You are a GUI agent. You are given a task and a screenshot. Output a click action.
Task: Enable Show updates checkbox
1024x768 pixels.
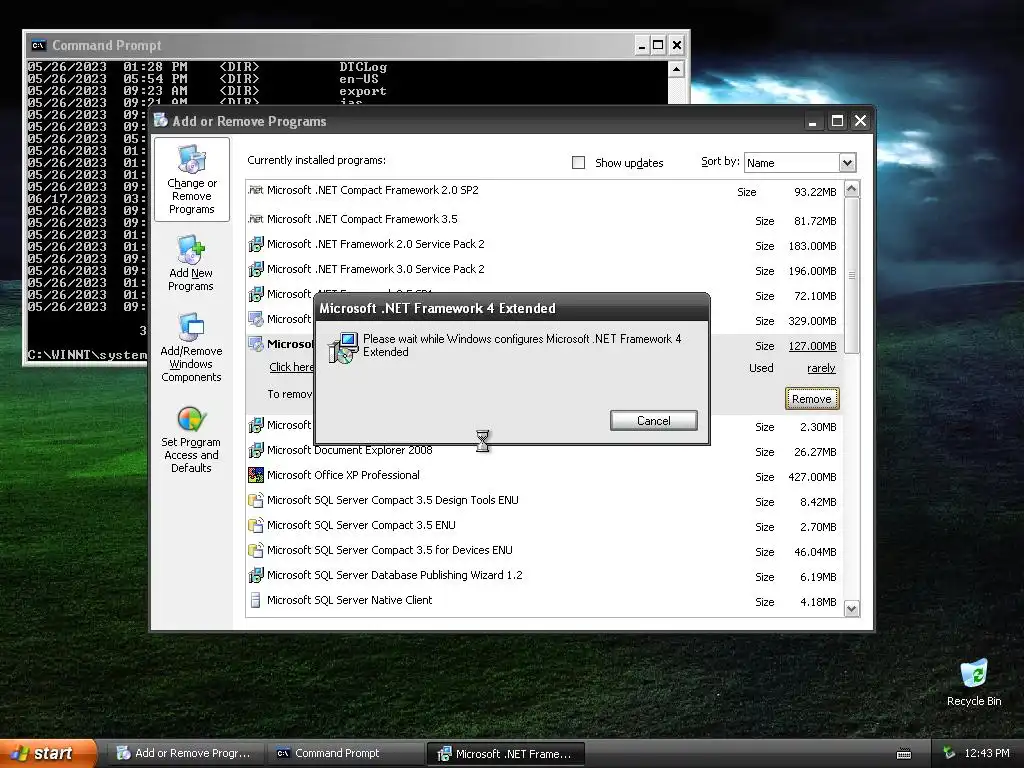(578, 163)
